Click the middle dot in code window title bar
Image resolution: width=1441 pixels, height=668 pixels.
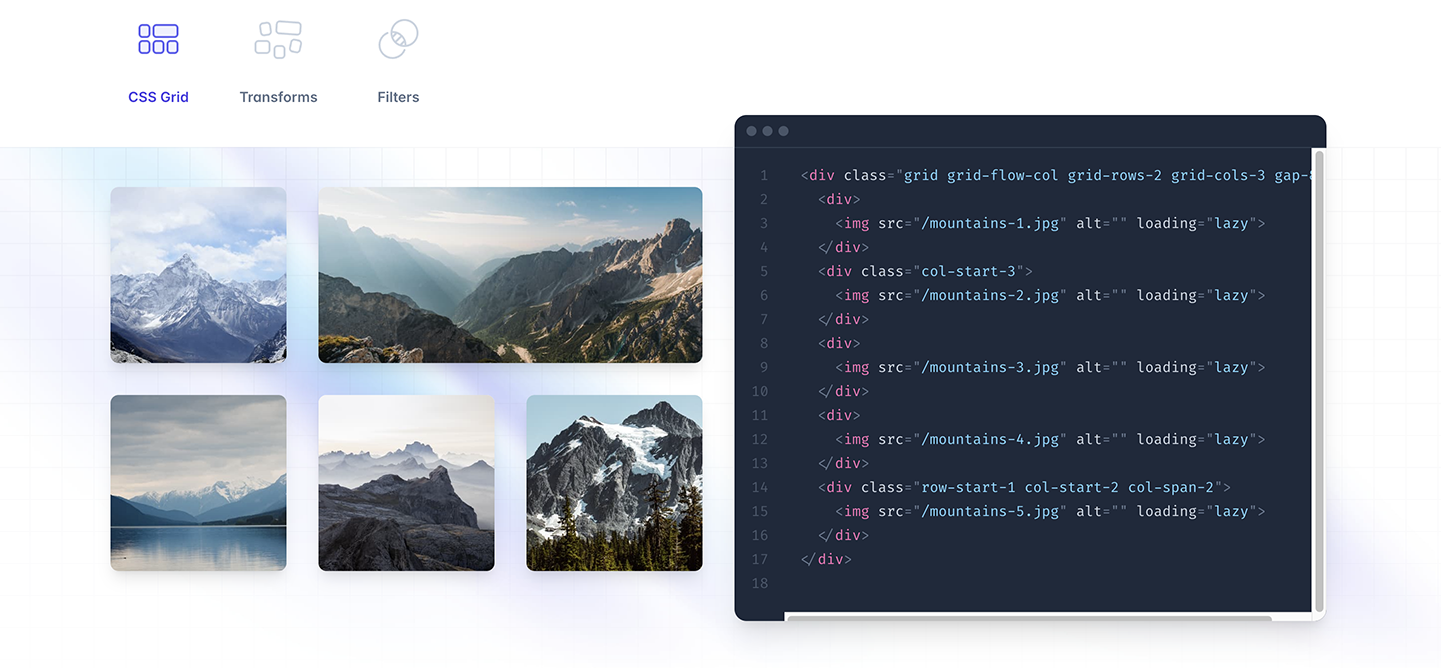[x=768, y=131]
